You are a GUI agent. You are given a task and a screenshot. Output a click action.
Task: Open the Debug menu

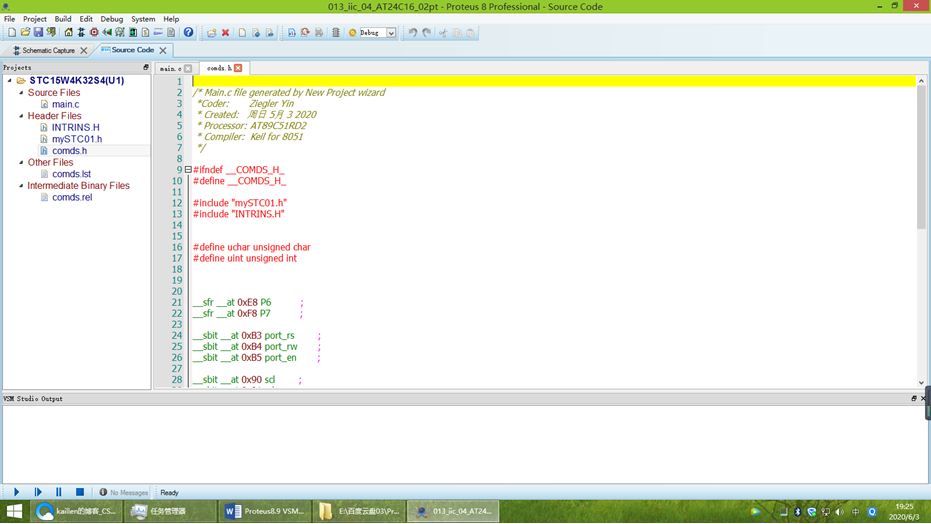pos(112,19)
